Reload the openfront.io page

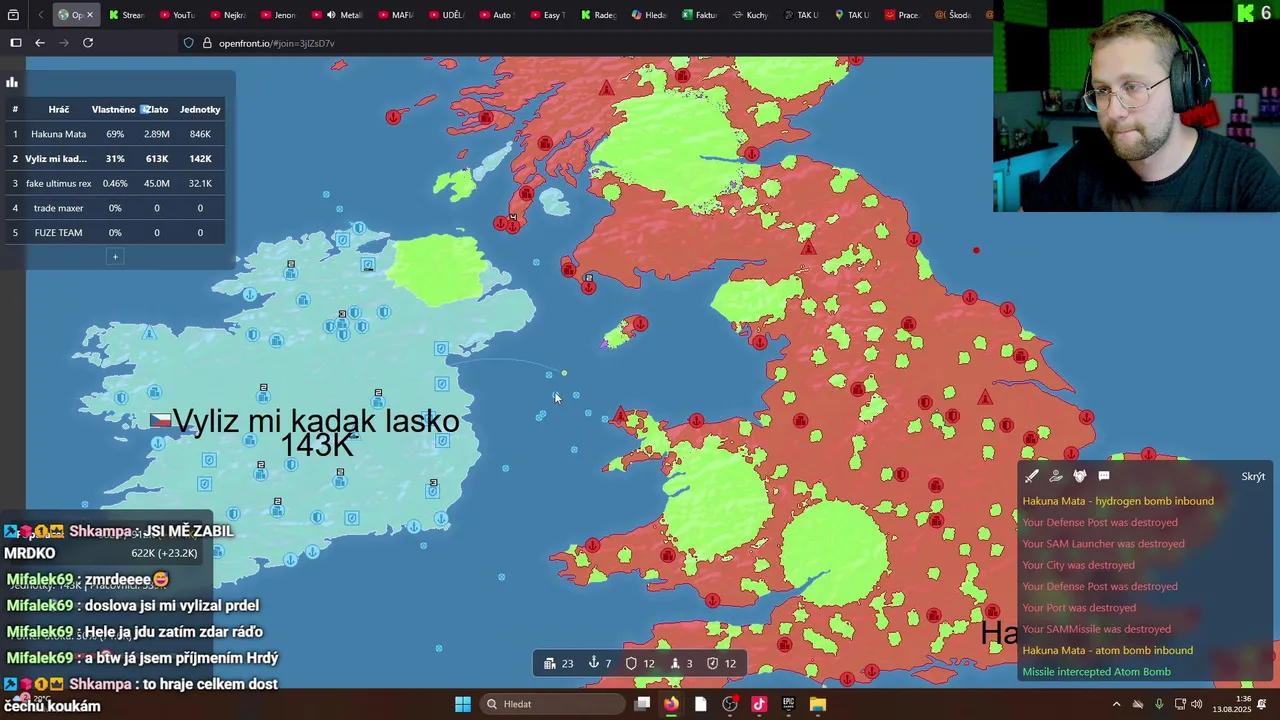tap(88, 43)
